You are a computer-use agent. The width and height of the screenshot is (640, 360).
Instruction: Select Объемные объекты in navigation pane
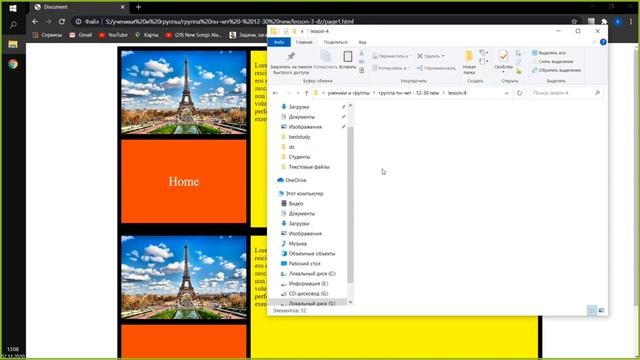(x=311, y=253)
